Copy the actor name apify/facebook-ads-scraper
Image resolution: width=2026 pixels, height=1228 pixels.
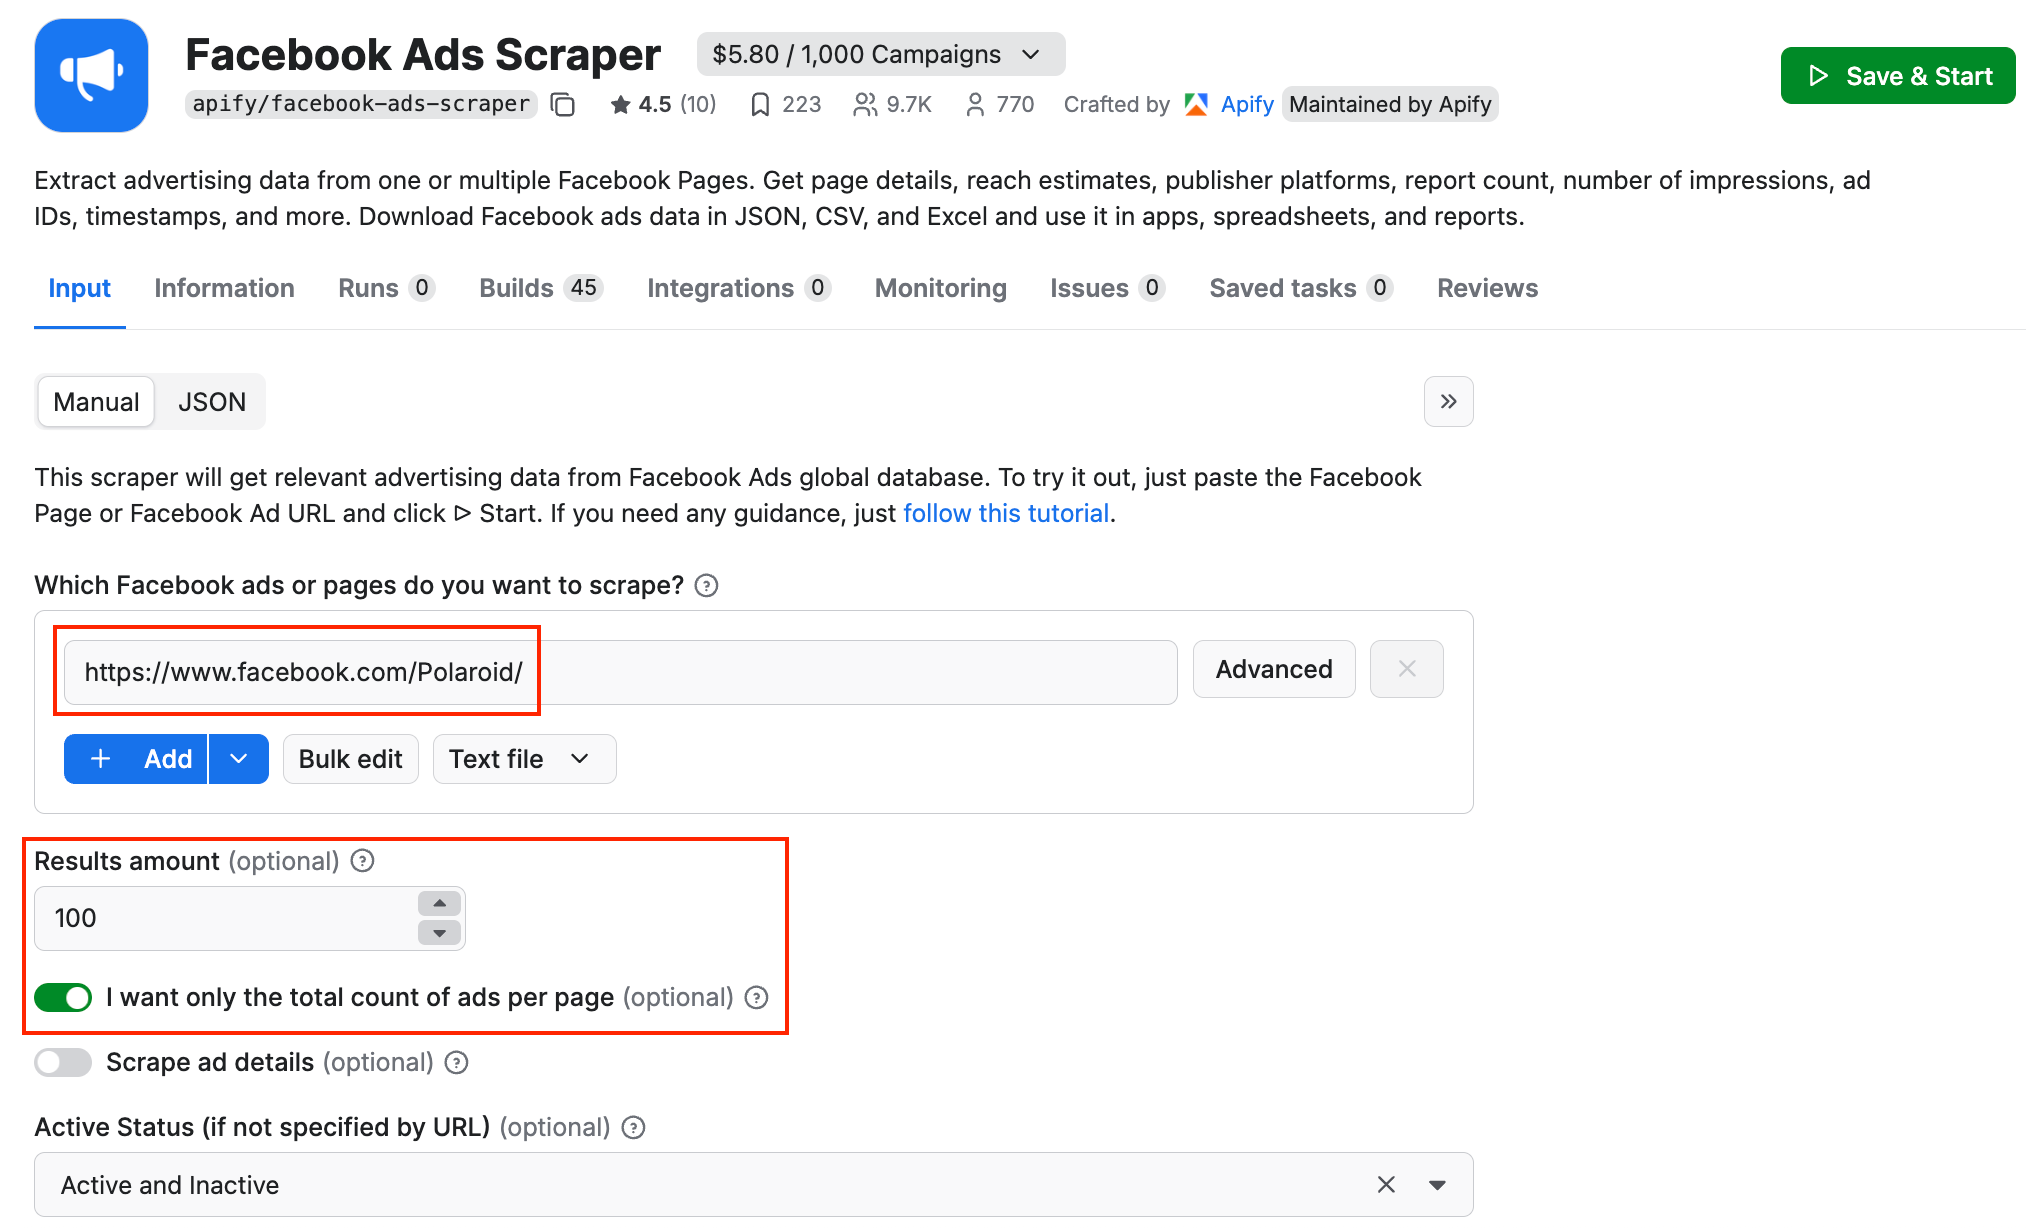pos(563,104)
